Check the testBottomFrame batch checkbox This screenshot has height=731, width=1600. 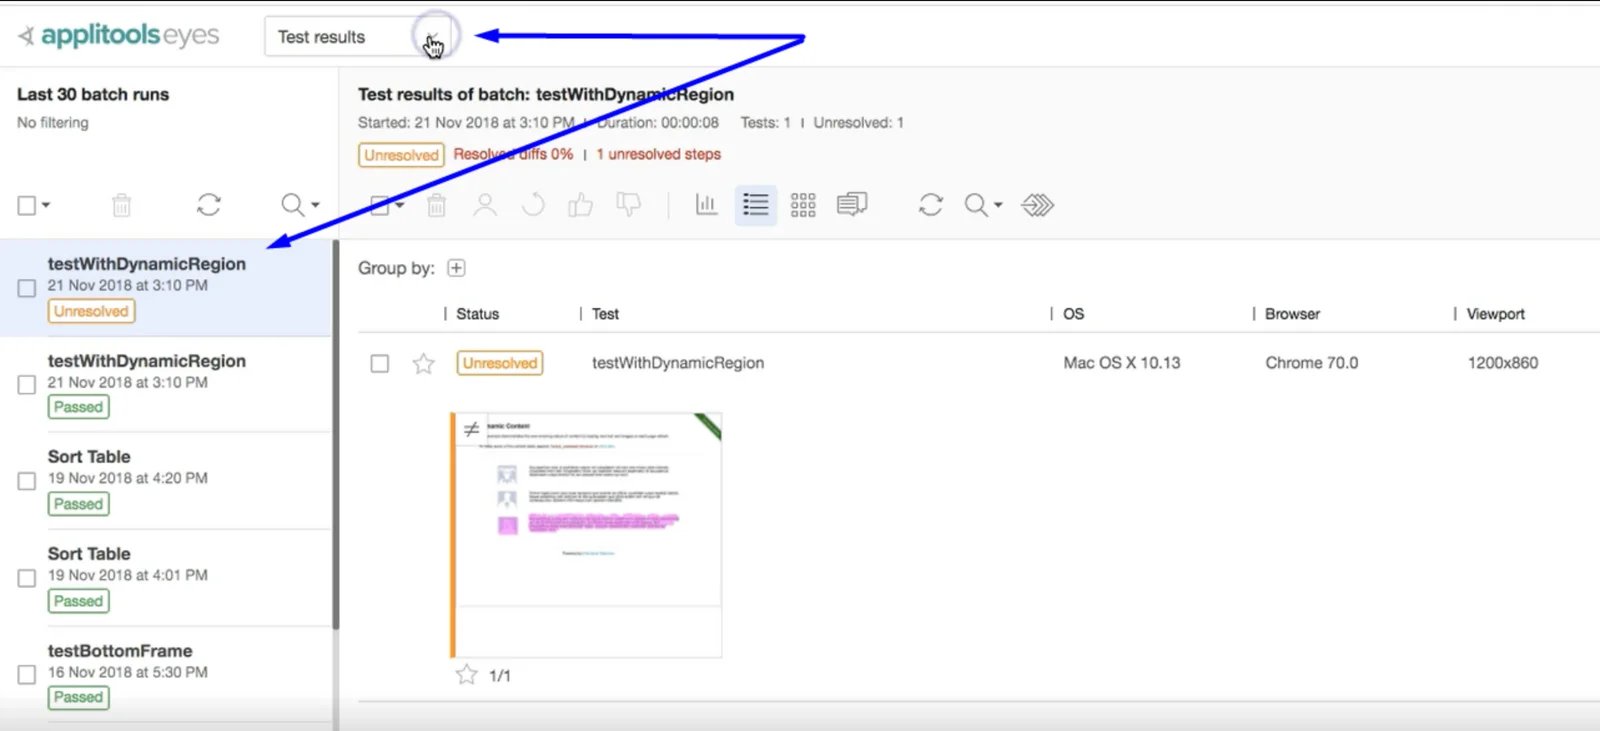(x=27, y=675)
